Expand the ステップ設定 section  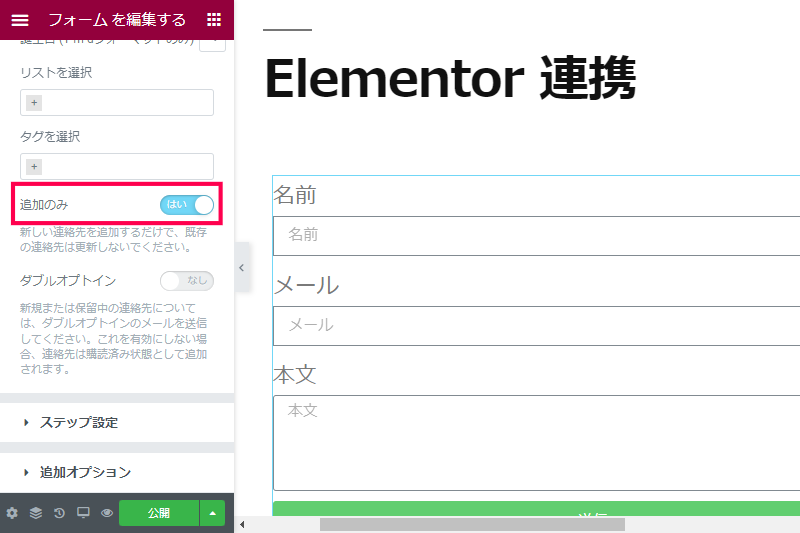117,422
